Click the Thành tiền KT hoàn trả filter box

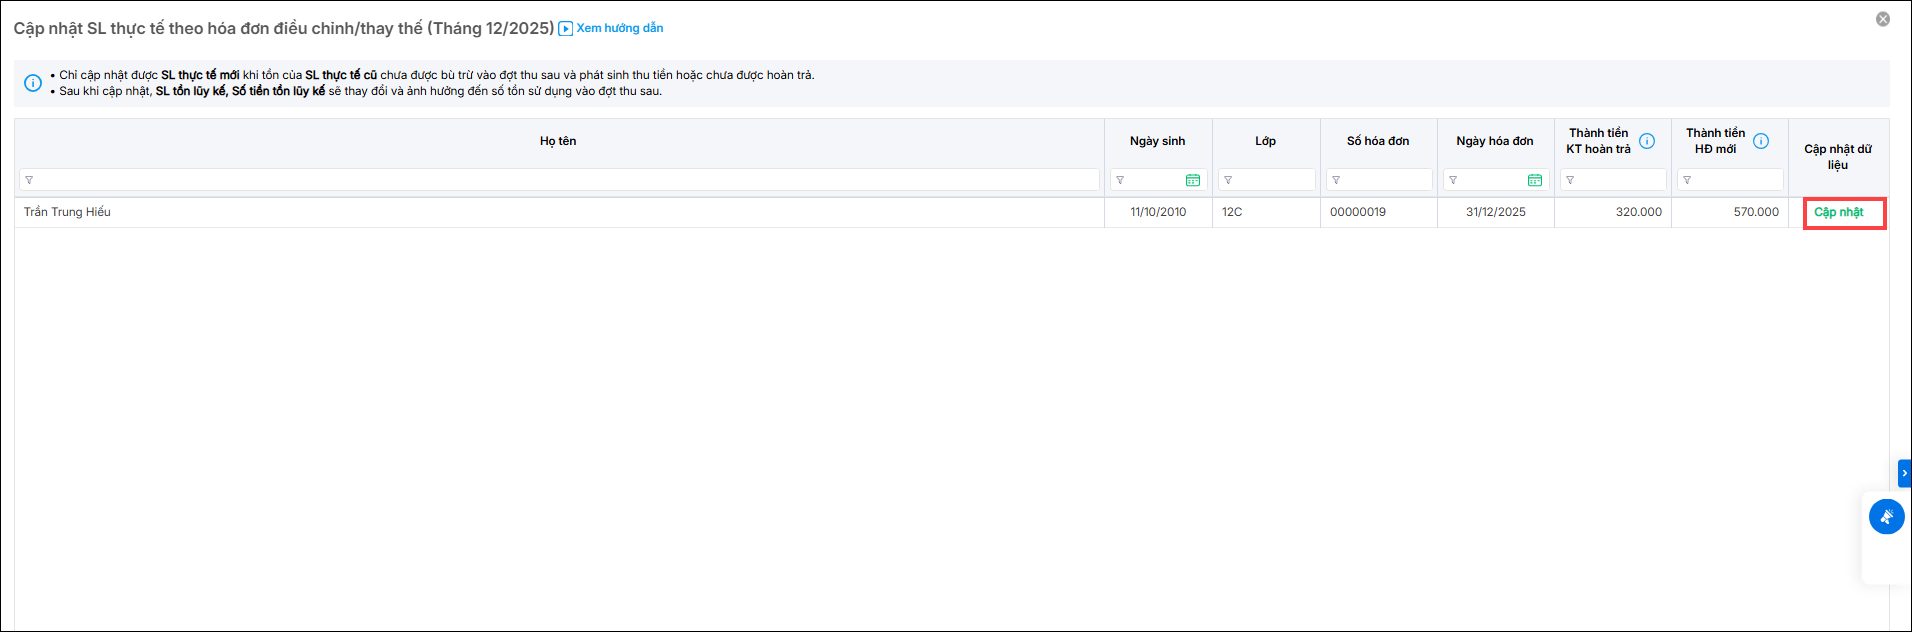[1618, 180]
